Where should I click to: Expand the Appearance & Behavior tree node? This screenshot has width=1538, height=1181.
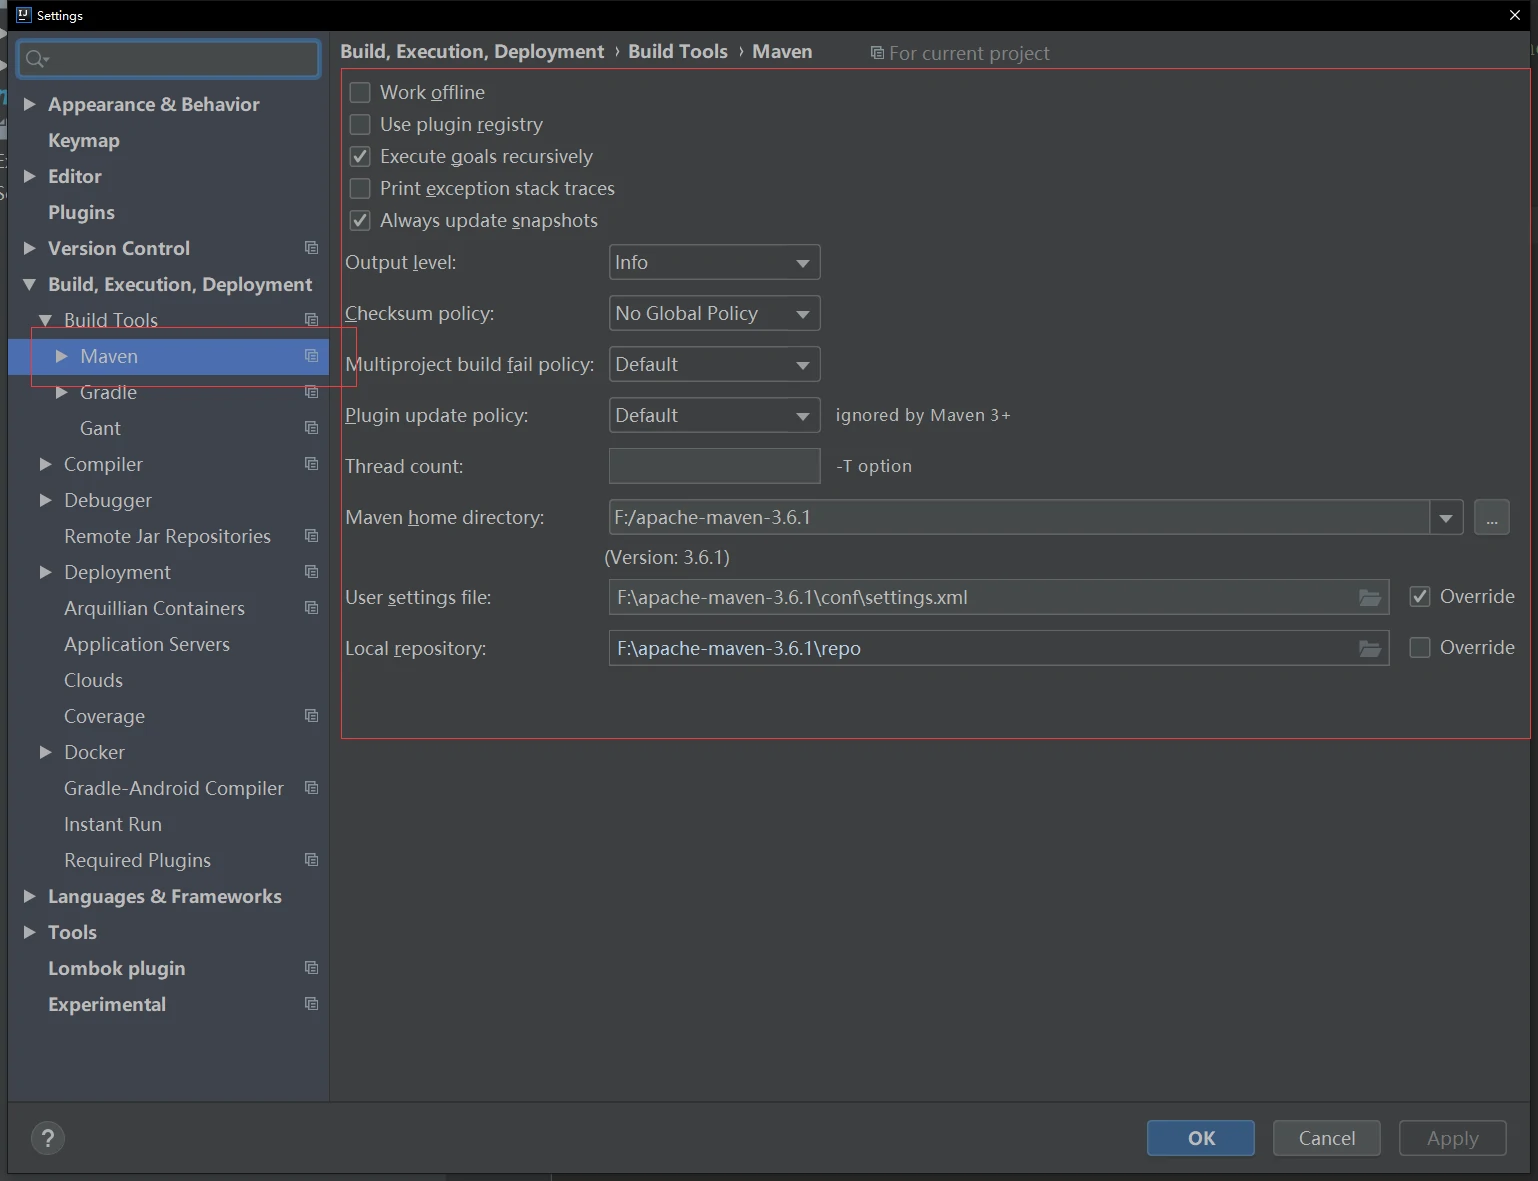tap(30, 104)
